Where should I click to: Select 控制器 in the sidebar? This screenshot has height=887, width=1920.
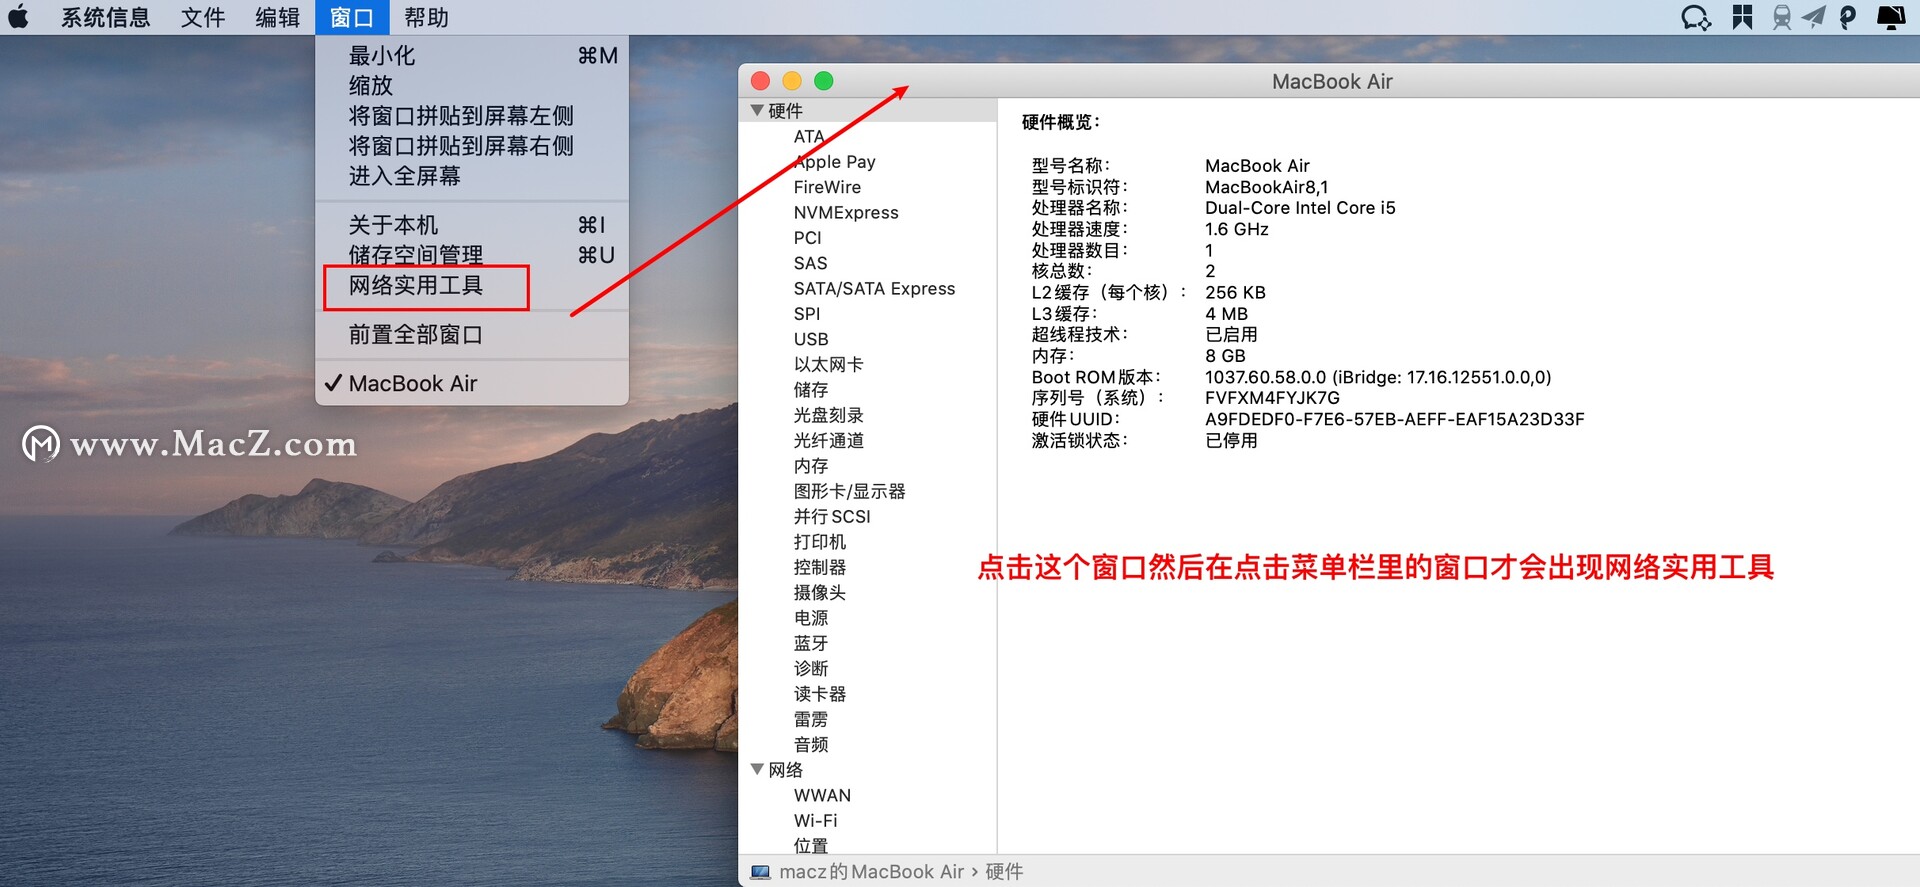pyautogui.click(x=819, y=567)
